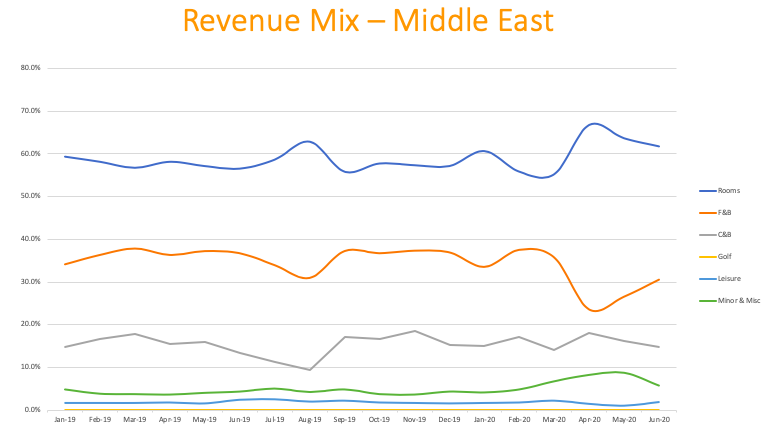
Task: Click the green Minor & Misc legend marker
Action: tap(707, 301)
